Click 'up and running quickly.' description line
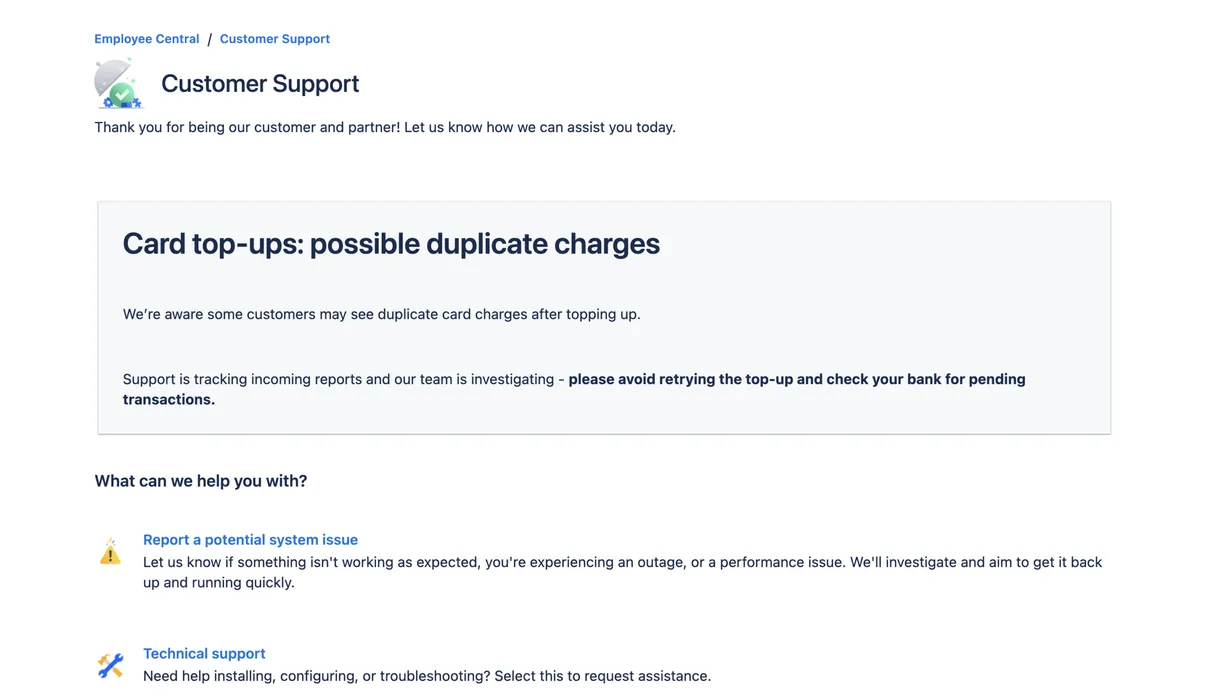 point(218,583)
